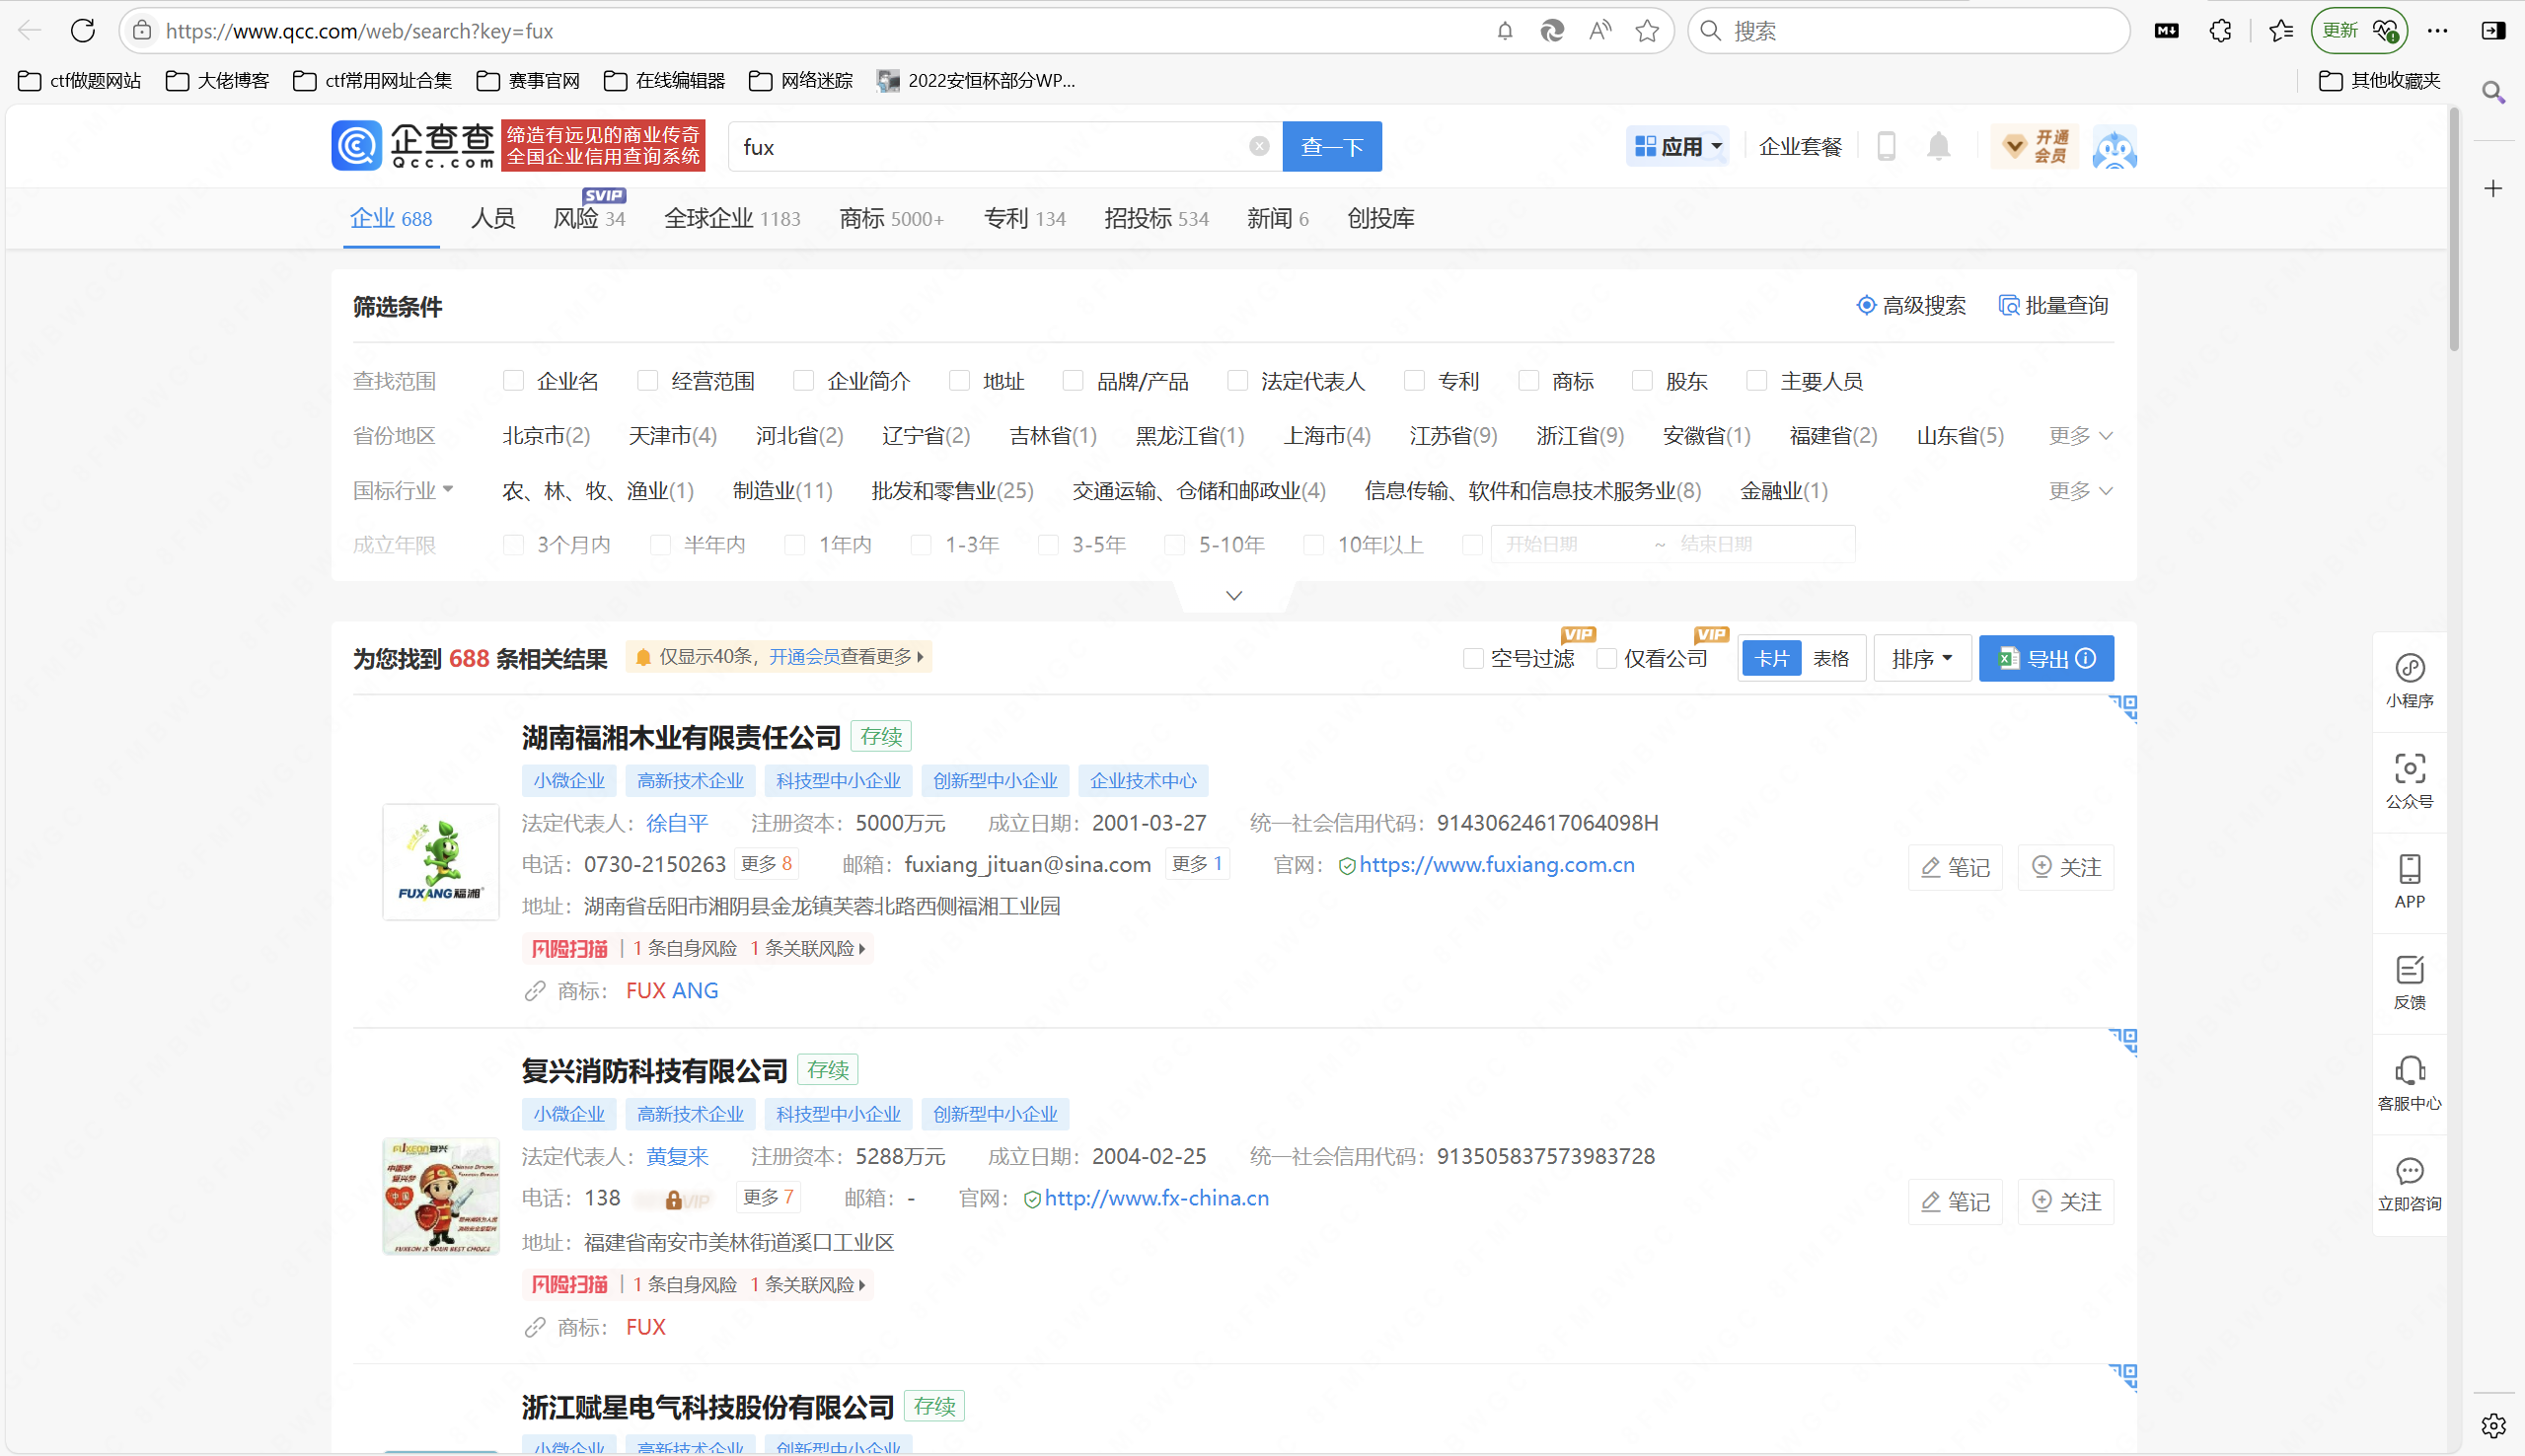
Task: Check the 股东 checkbox
Action: point(1642,380)
